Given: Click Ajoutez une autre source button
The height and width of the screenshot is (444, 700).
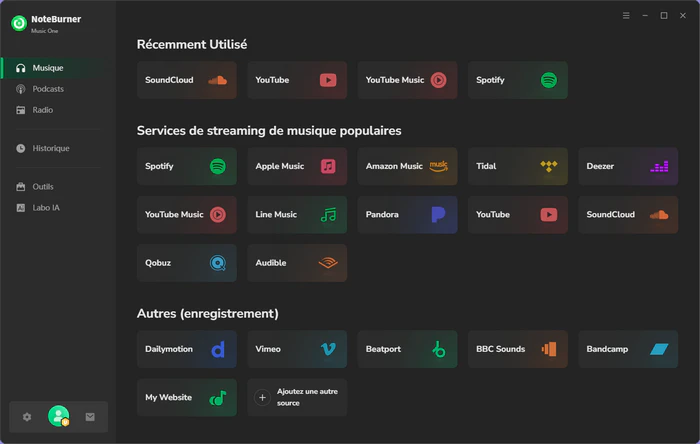Looking at the screenshot, I should [297, 397].
